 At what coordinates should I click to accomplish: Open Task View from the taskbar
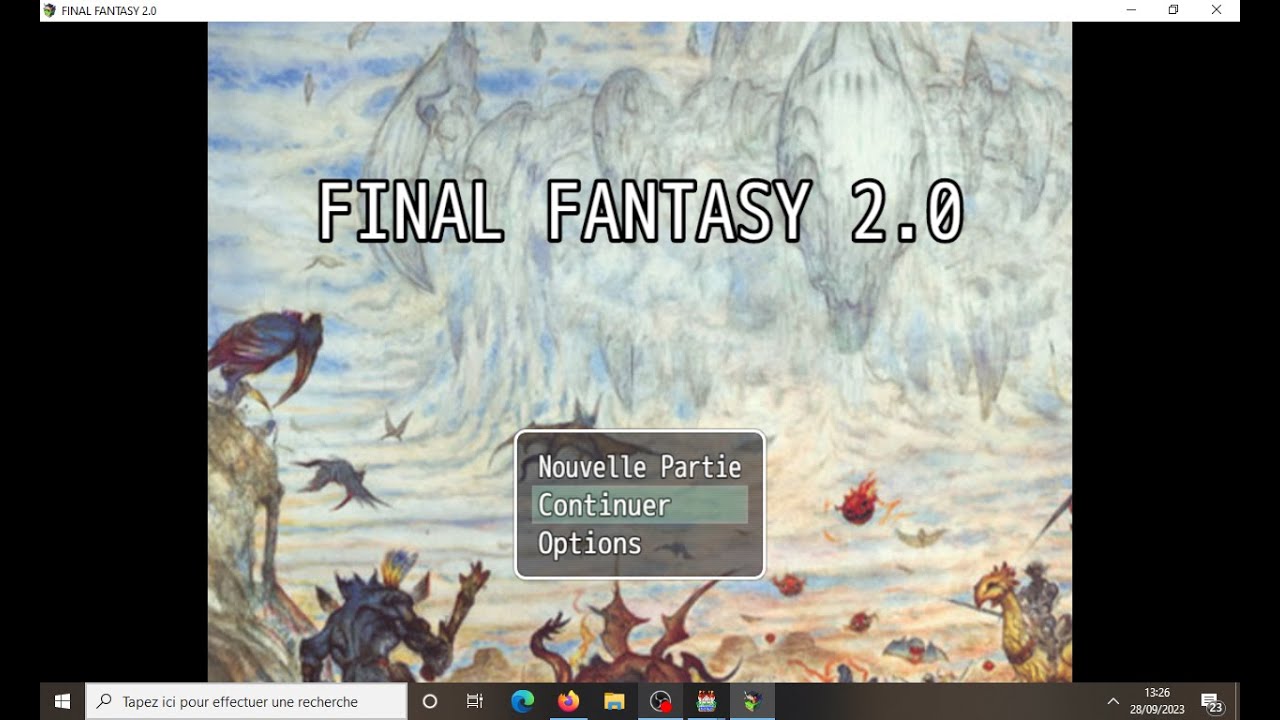[475, 702]
